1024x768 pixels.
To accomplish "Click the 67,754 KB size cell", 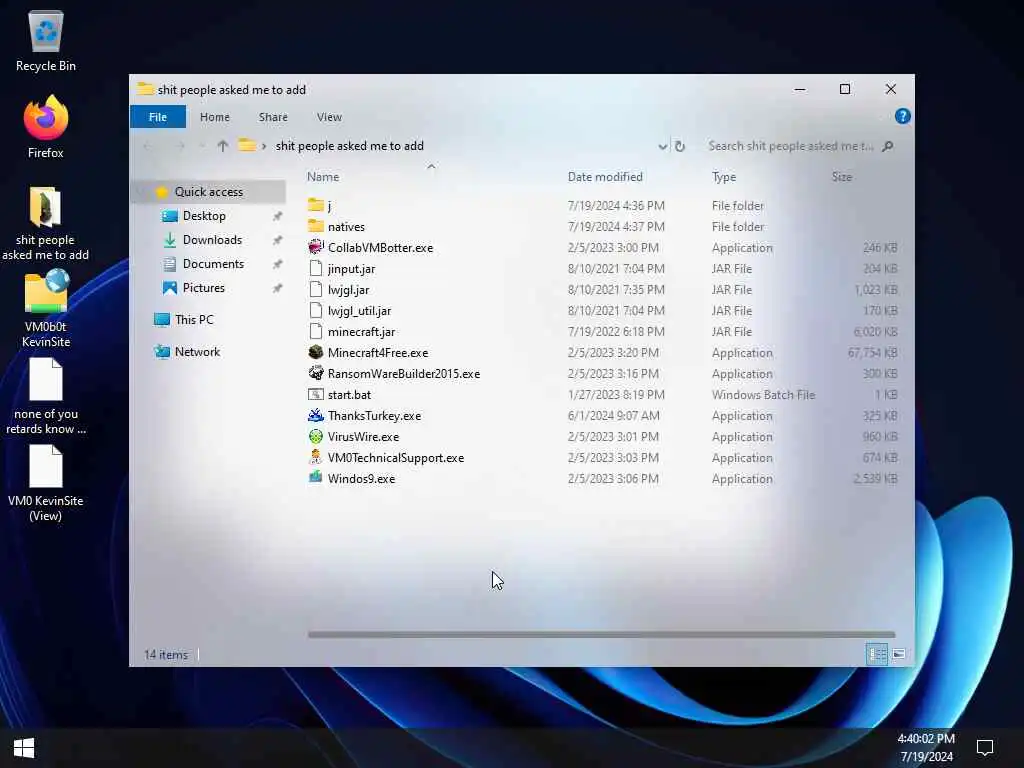I will (872, 353).
